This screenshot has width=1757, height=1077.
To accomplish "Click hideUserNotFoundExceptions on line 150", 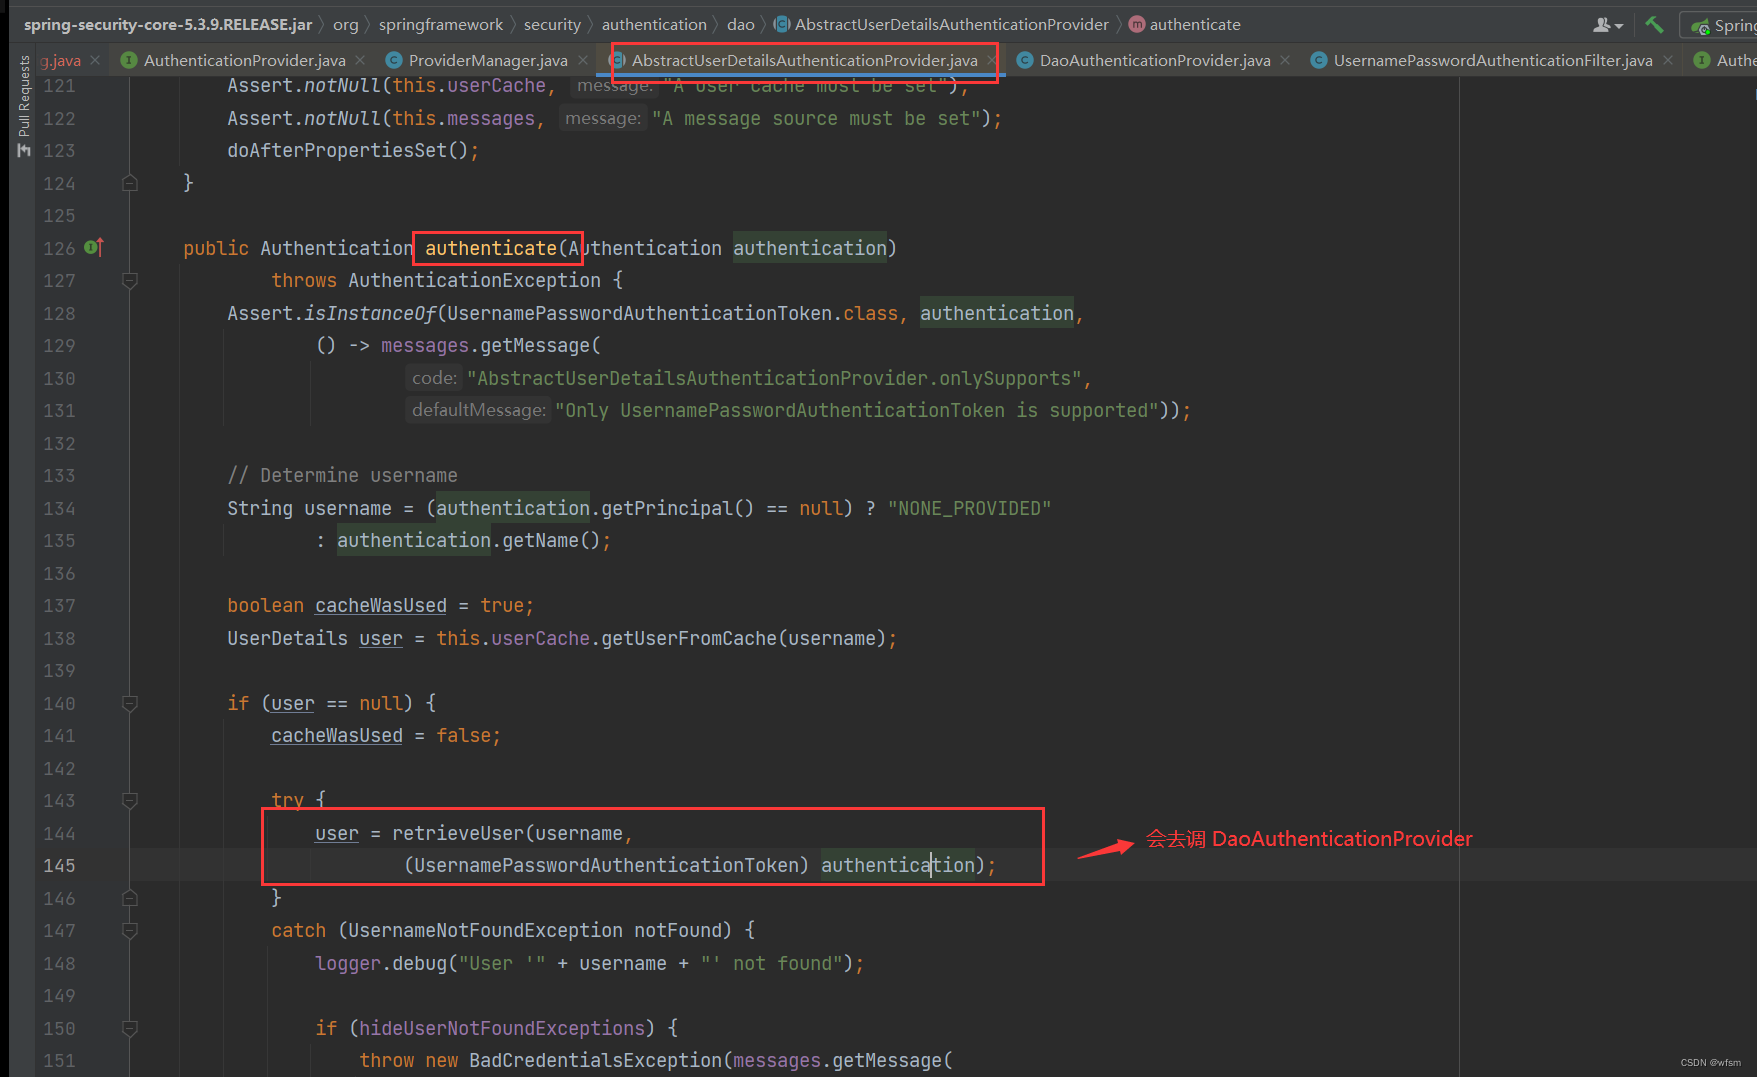I will pyautogui.click(x=502, y=1028).
